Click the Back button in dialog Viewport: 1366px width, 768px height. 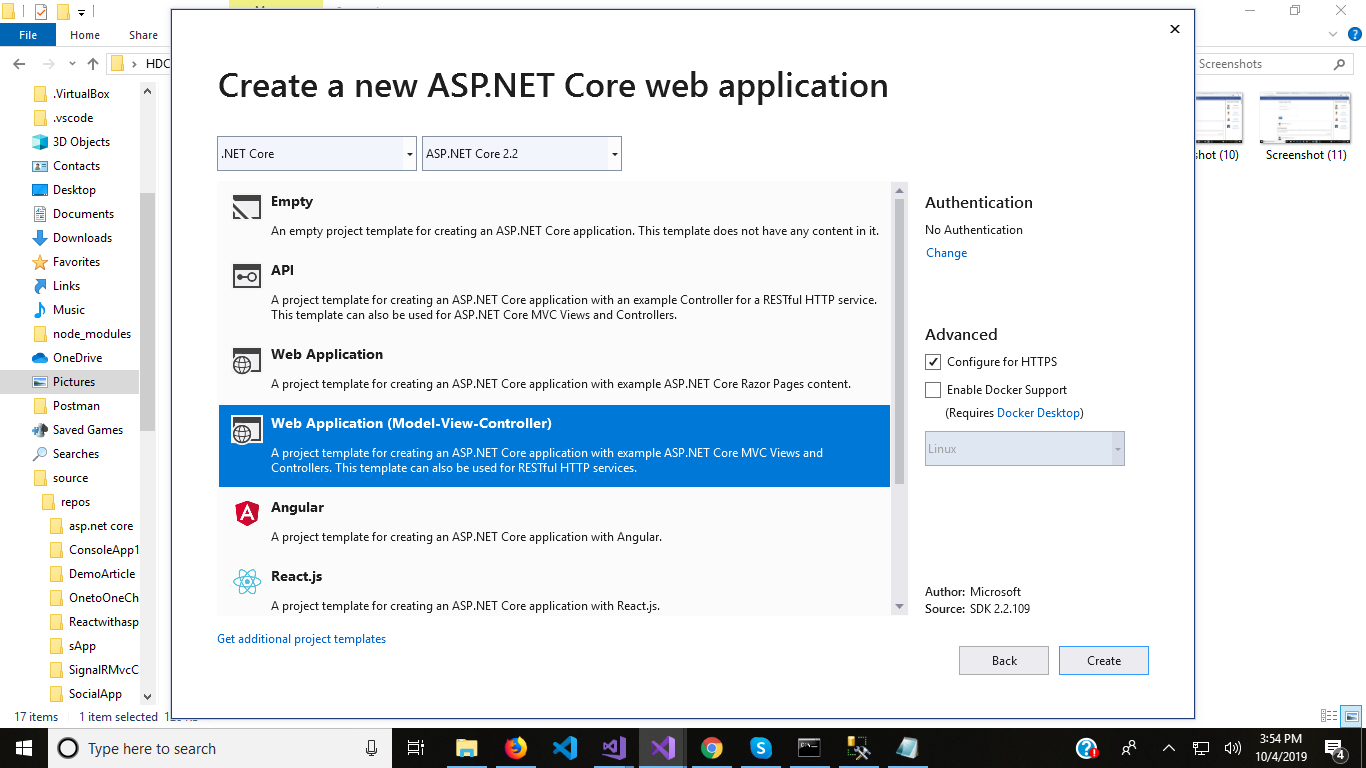1004,661
